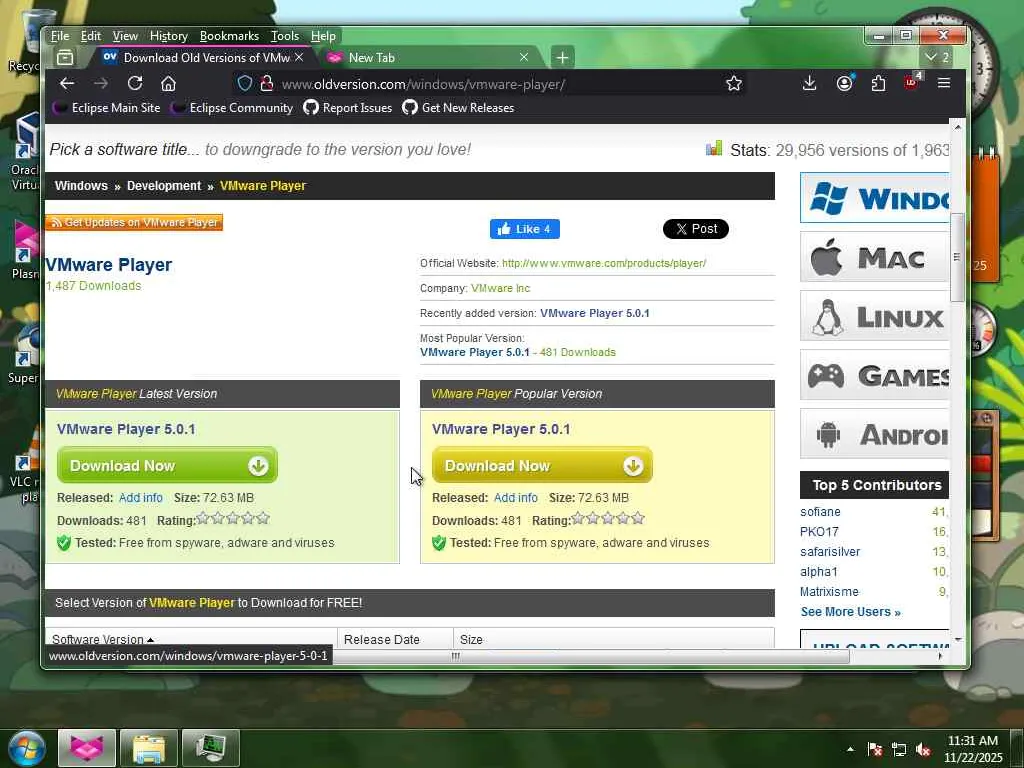Open the downloads panel
The image size is (1024, 768).
(809, 83)
